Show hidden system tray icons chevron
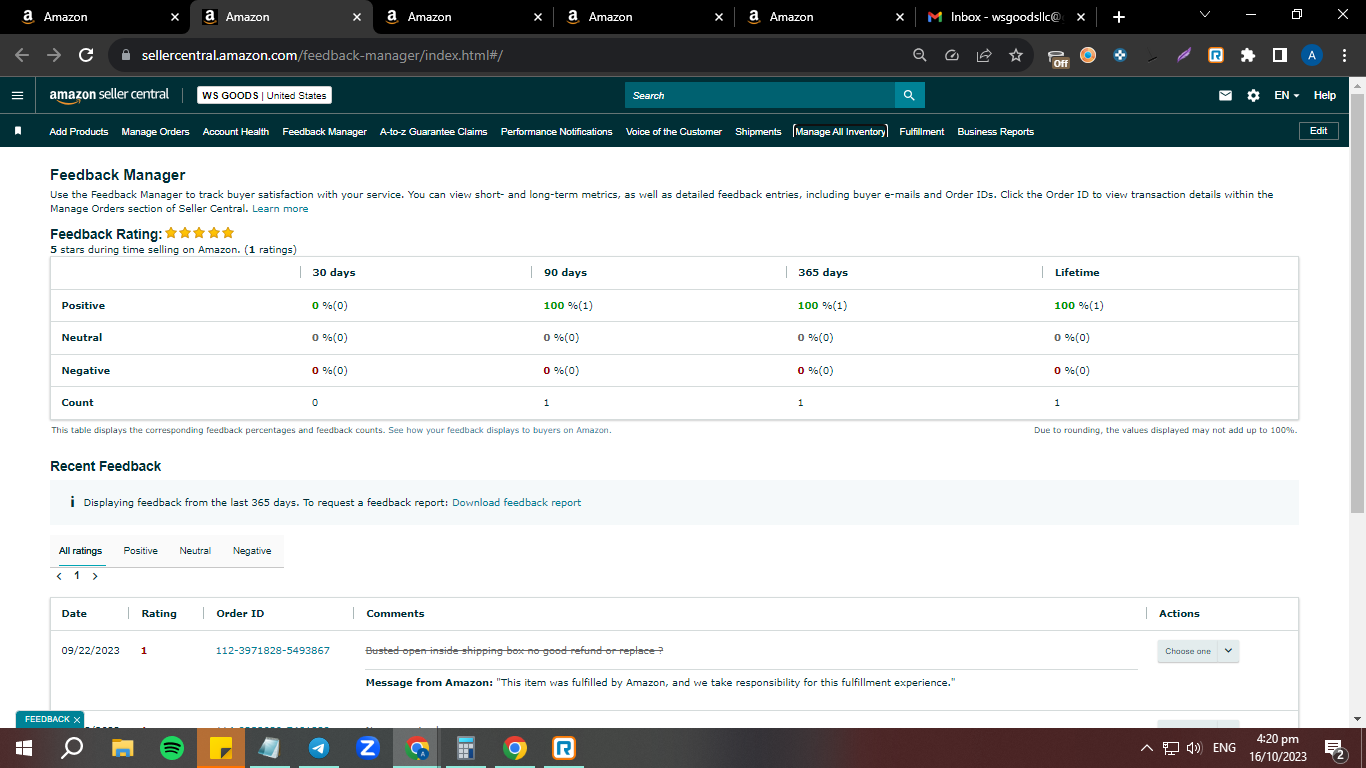The image size is (1366, 768). 1146,748
